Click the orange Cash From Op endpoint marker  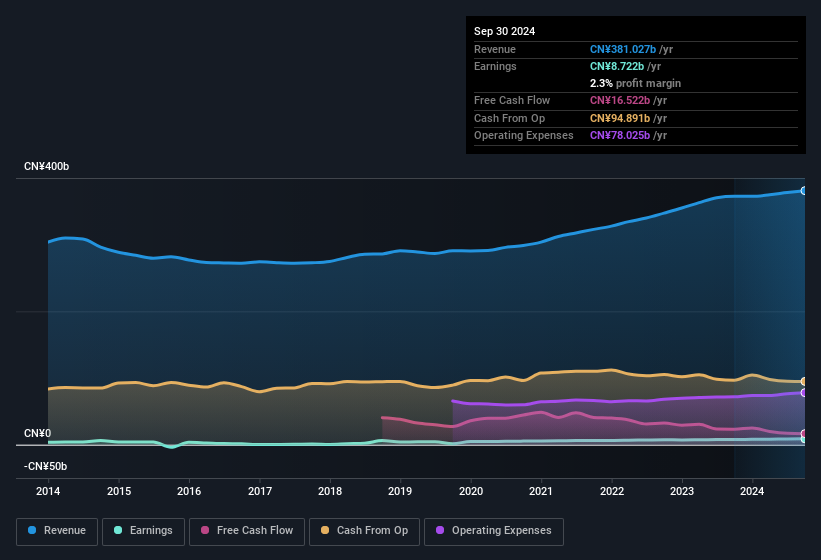tap(804, 381)
